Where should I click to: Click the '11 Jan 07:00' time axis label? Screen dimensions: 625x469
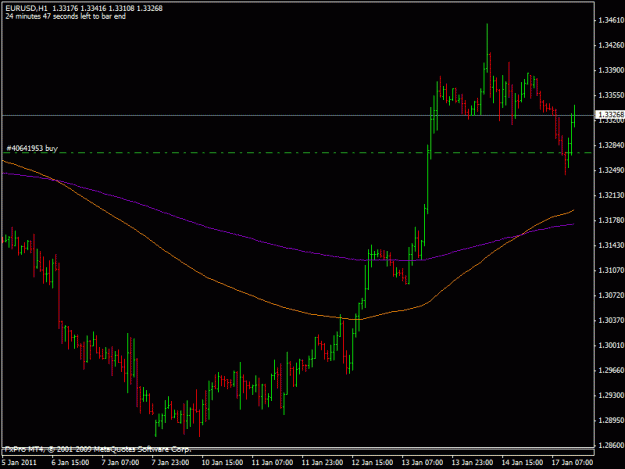pyautogui.click(x=272, y=463)
